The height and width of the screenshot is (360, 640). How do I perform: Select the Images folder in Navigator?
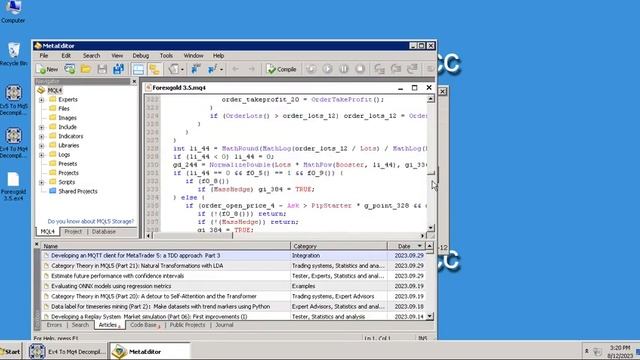(x=67, y=118)
